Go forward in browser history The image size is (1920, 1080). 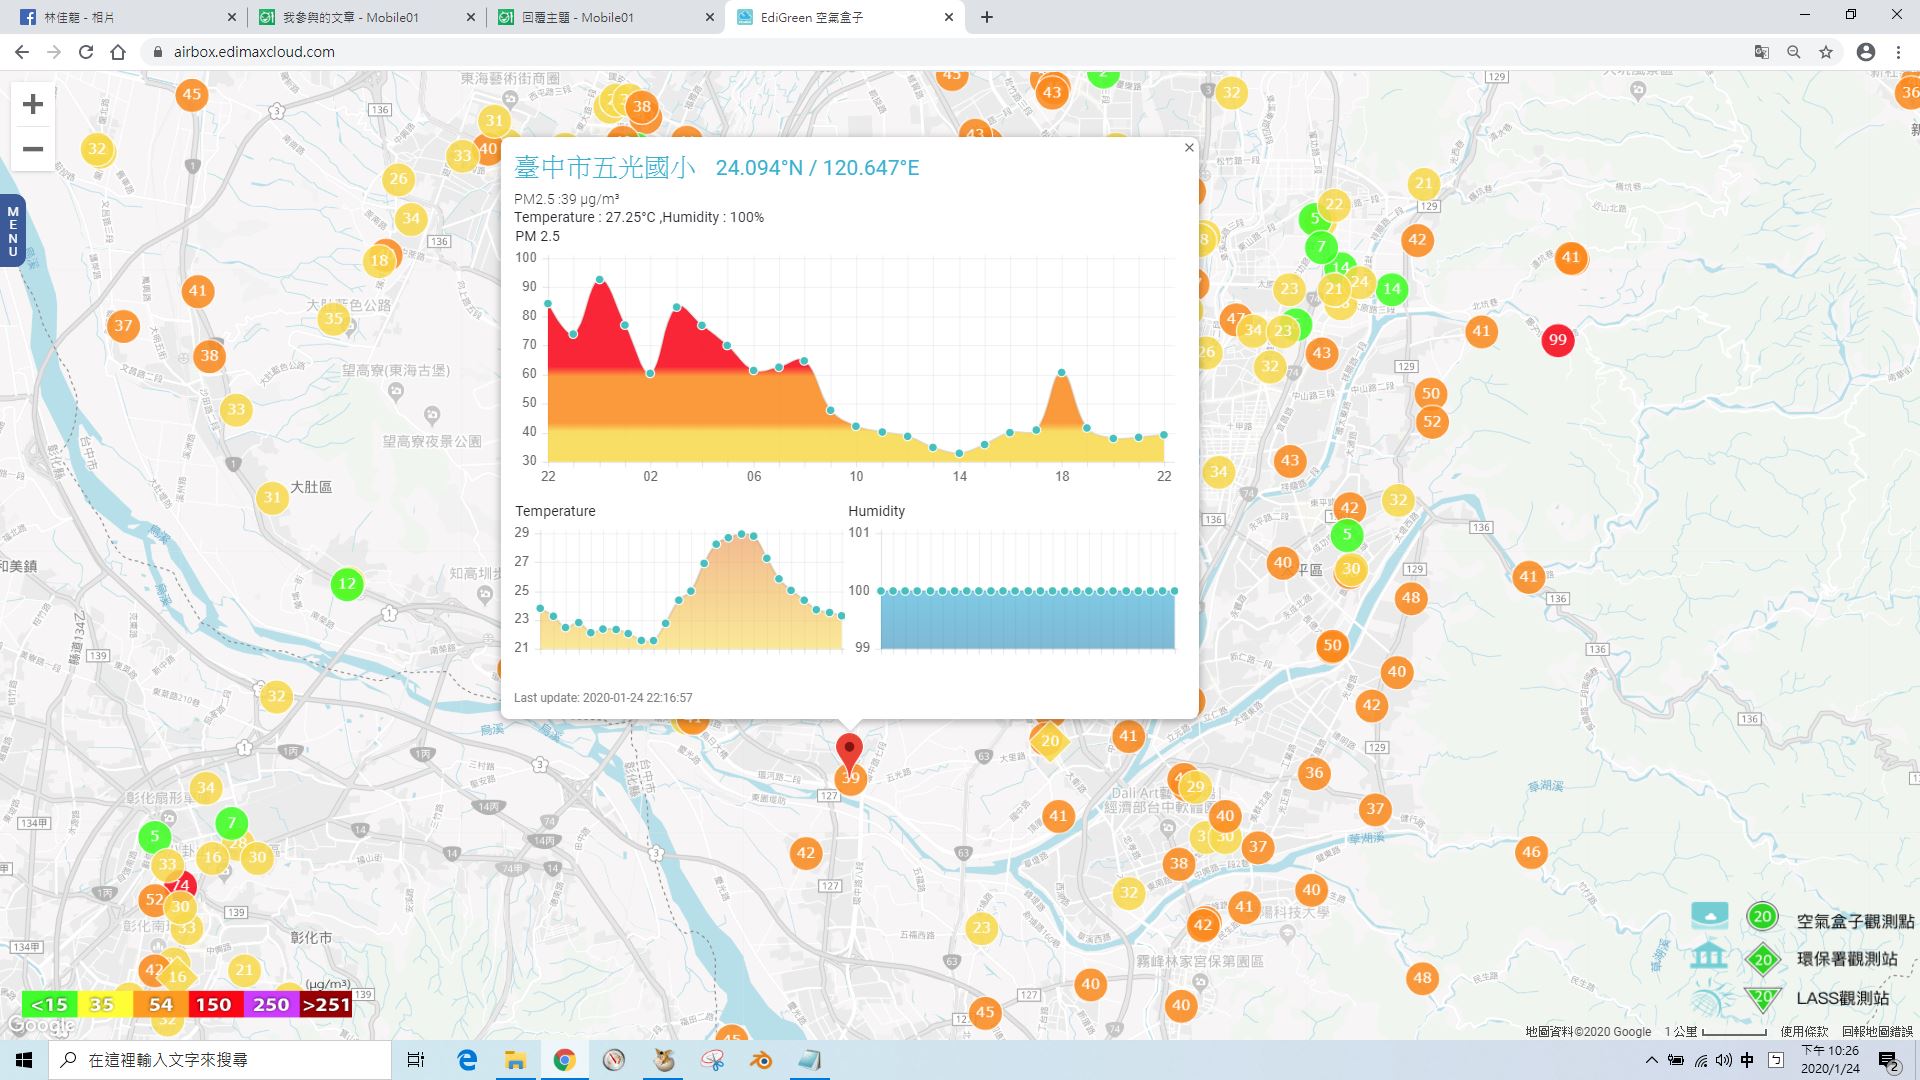point(54,52)
